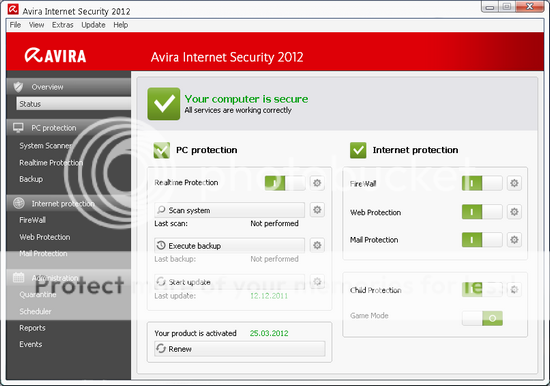This screenshot has width=550, height=386.
Task: Click the Administration calendar icon in sidebar
Action: [x=19, y=278]
